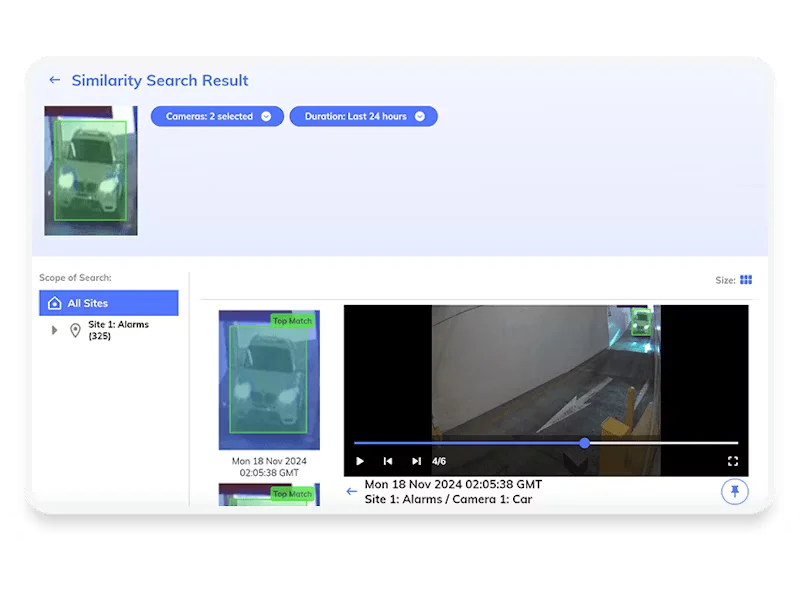
Task: Skip to the next clip
Action: [x=416, y=461]
